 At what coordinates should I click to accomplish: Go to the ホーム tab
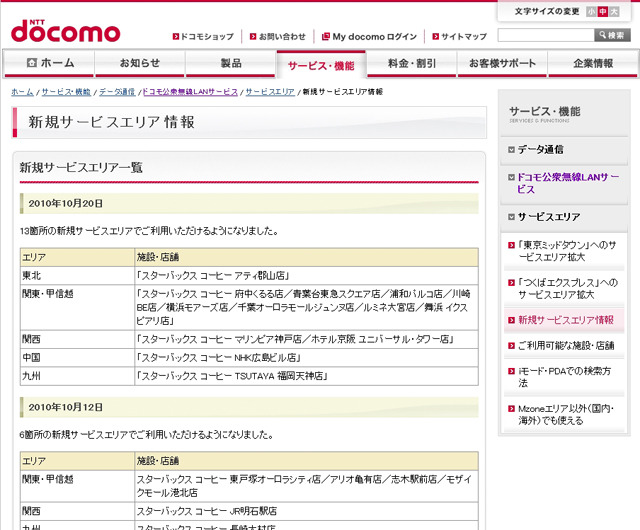tap(49, 63)
